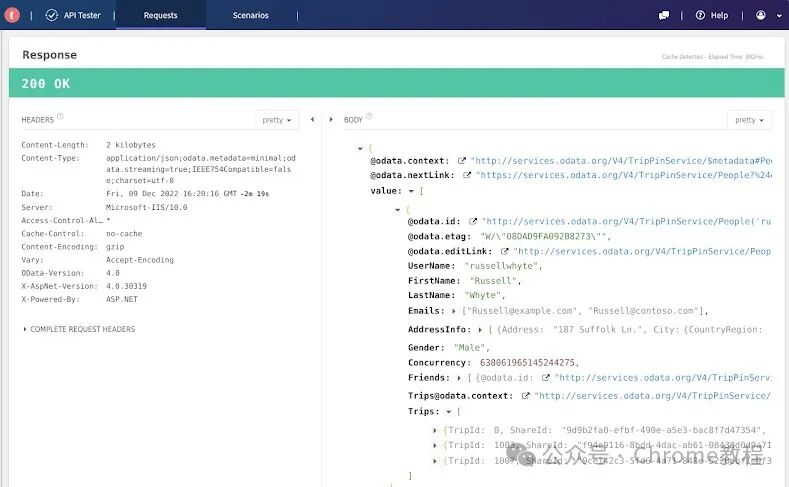Collapse the root JSON object
Image resolution: width=789 pixels, height=487 pixels.
[360, 148]
